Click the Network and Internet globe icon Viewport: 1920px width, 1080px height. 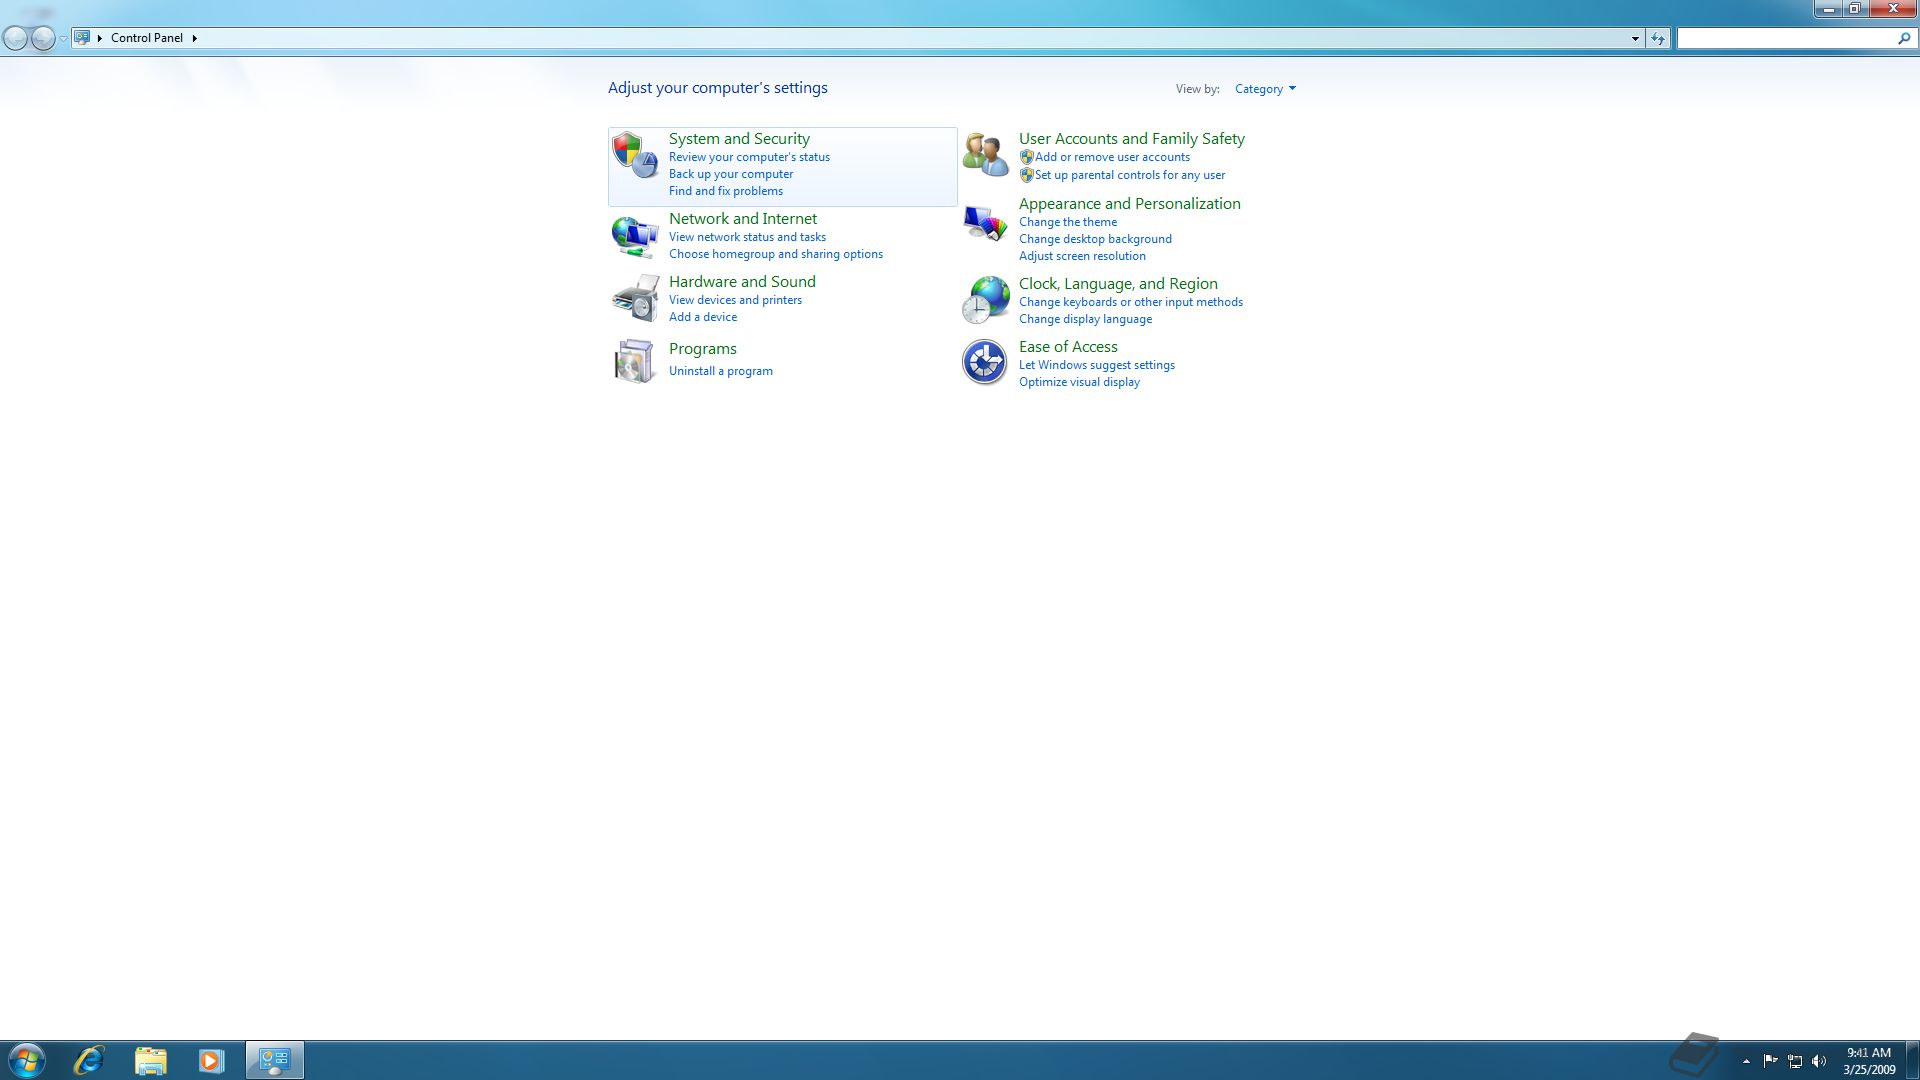point(635,237)
